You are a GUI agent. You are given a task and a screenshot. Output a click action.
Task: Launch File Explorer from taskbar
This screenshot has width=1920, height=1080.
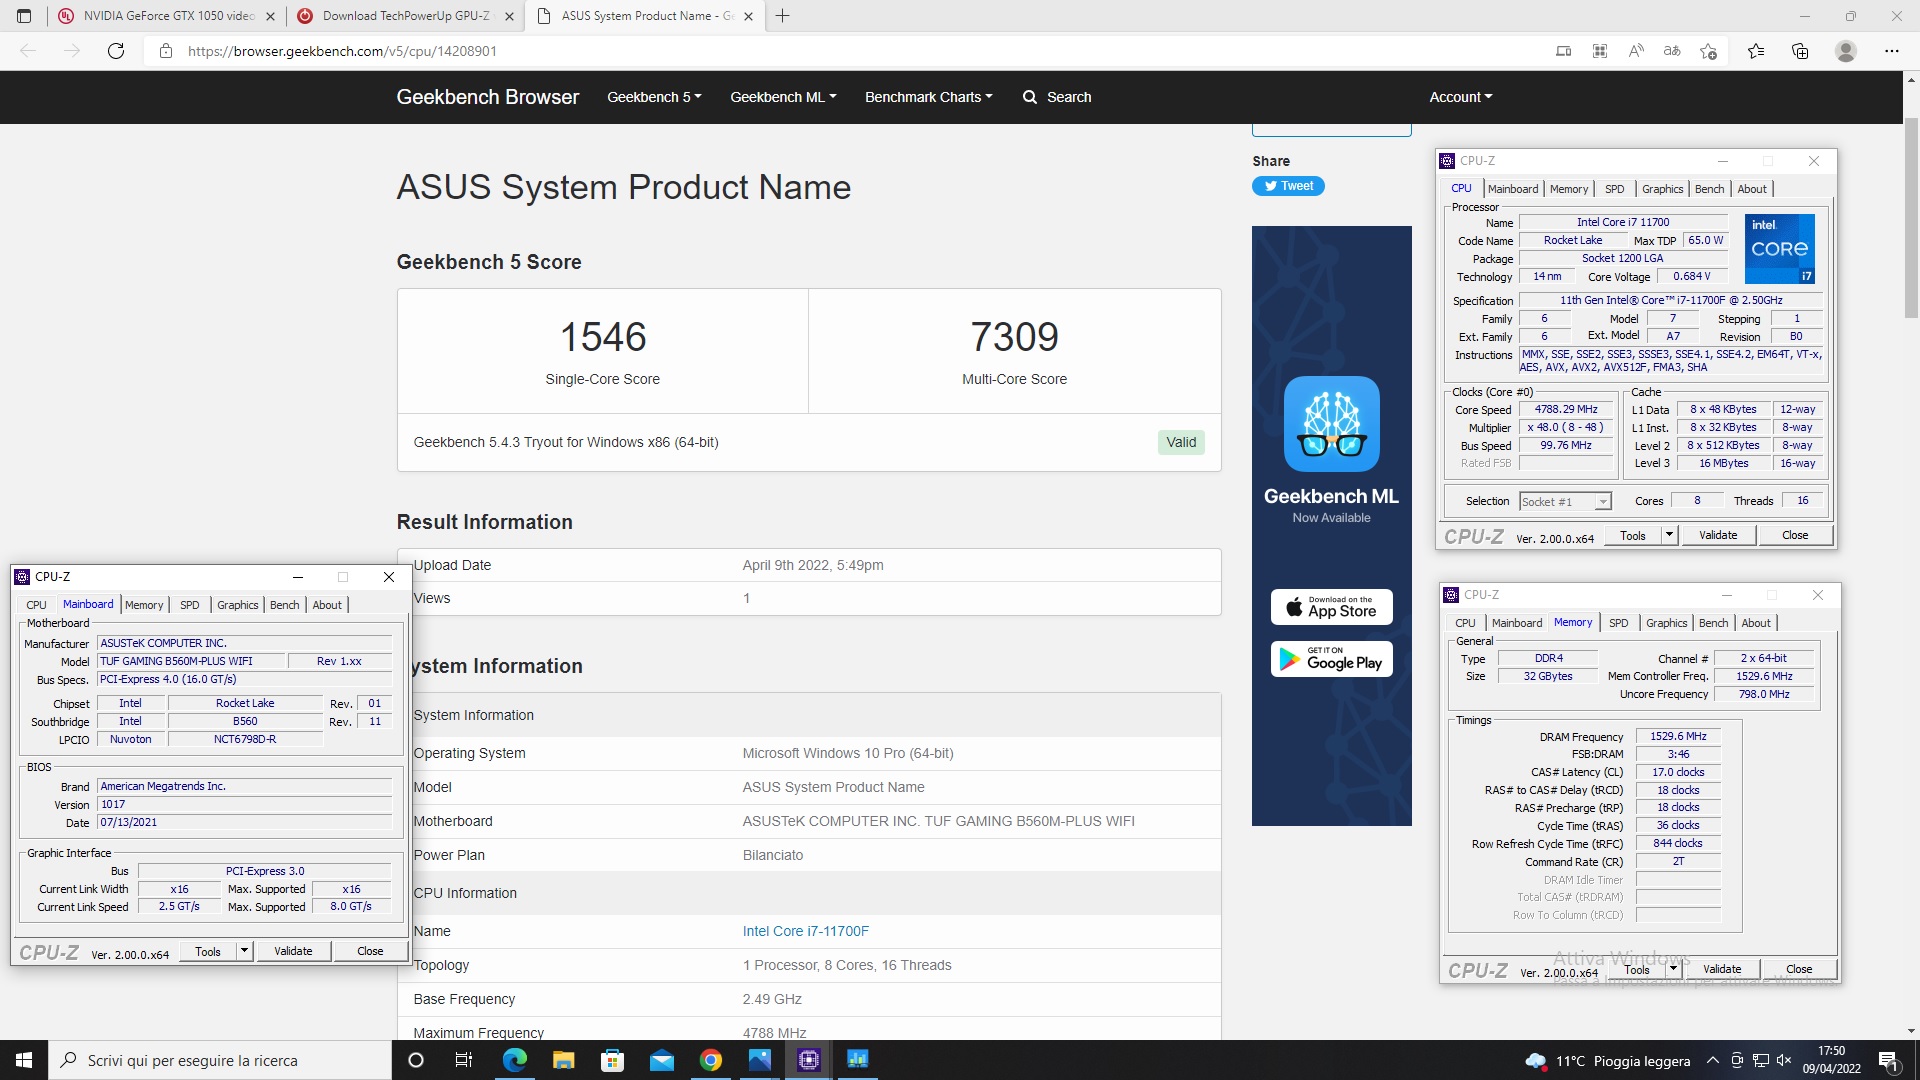point(563,1060)
